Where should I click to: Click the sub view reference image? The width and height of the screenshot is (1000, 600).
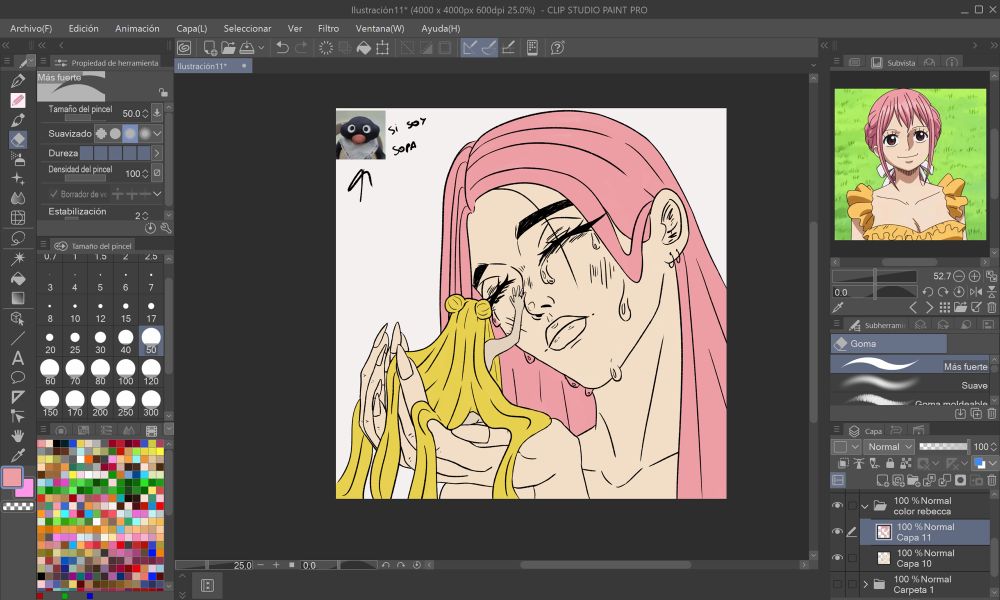coord(910,165)
